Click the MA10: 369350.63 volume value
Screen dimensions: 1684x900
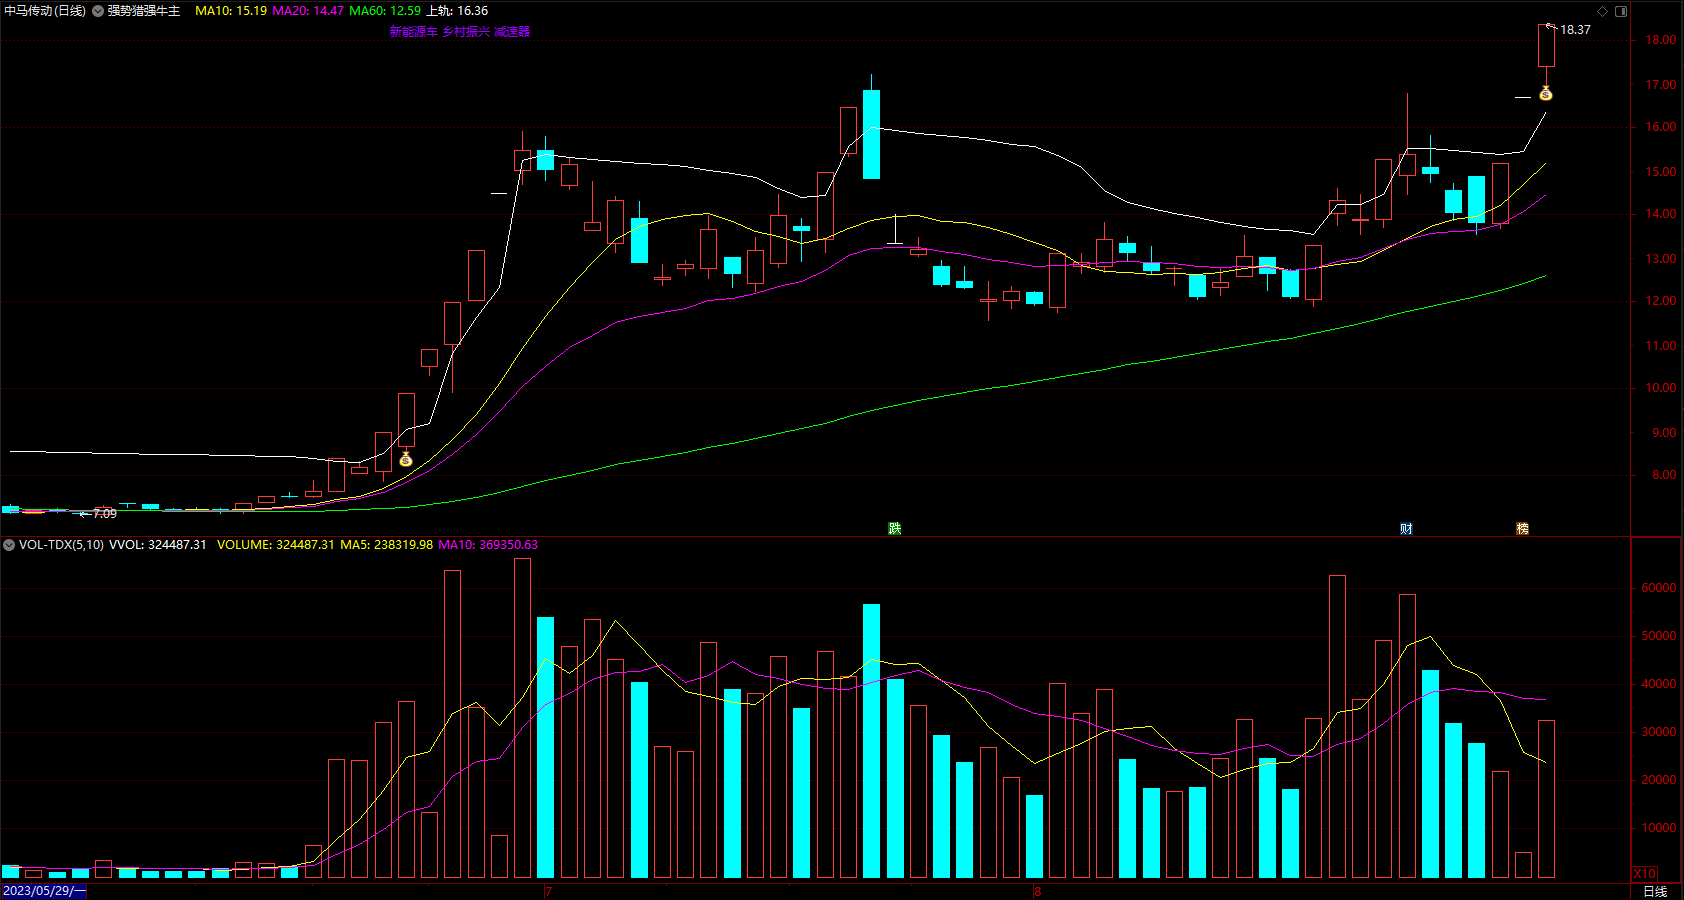coord(488,545)
